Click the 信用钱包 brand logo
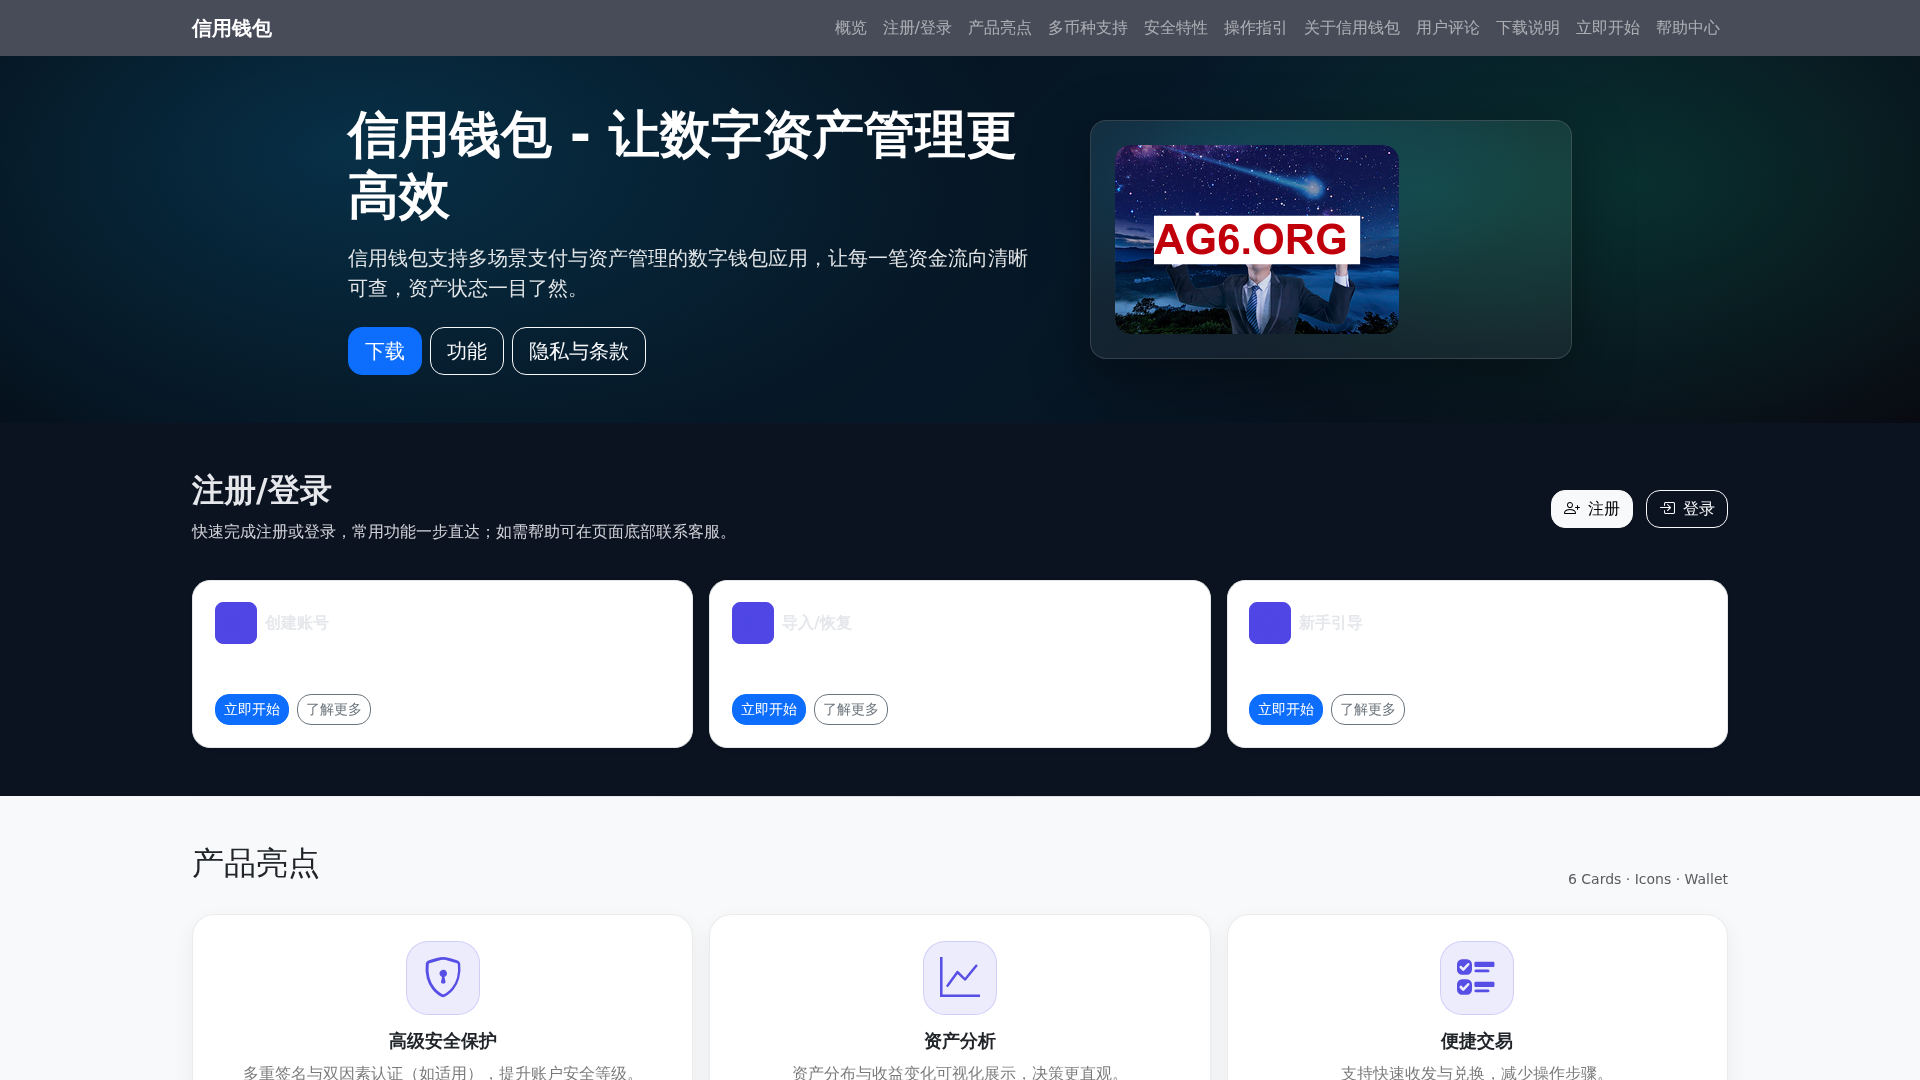The height and width of the screenshot is (1080, 1920). tap(231, 28)
